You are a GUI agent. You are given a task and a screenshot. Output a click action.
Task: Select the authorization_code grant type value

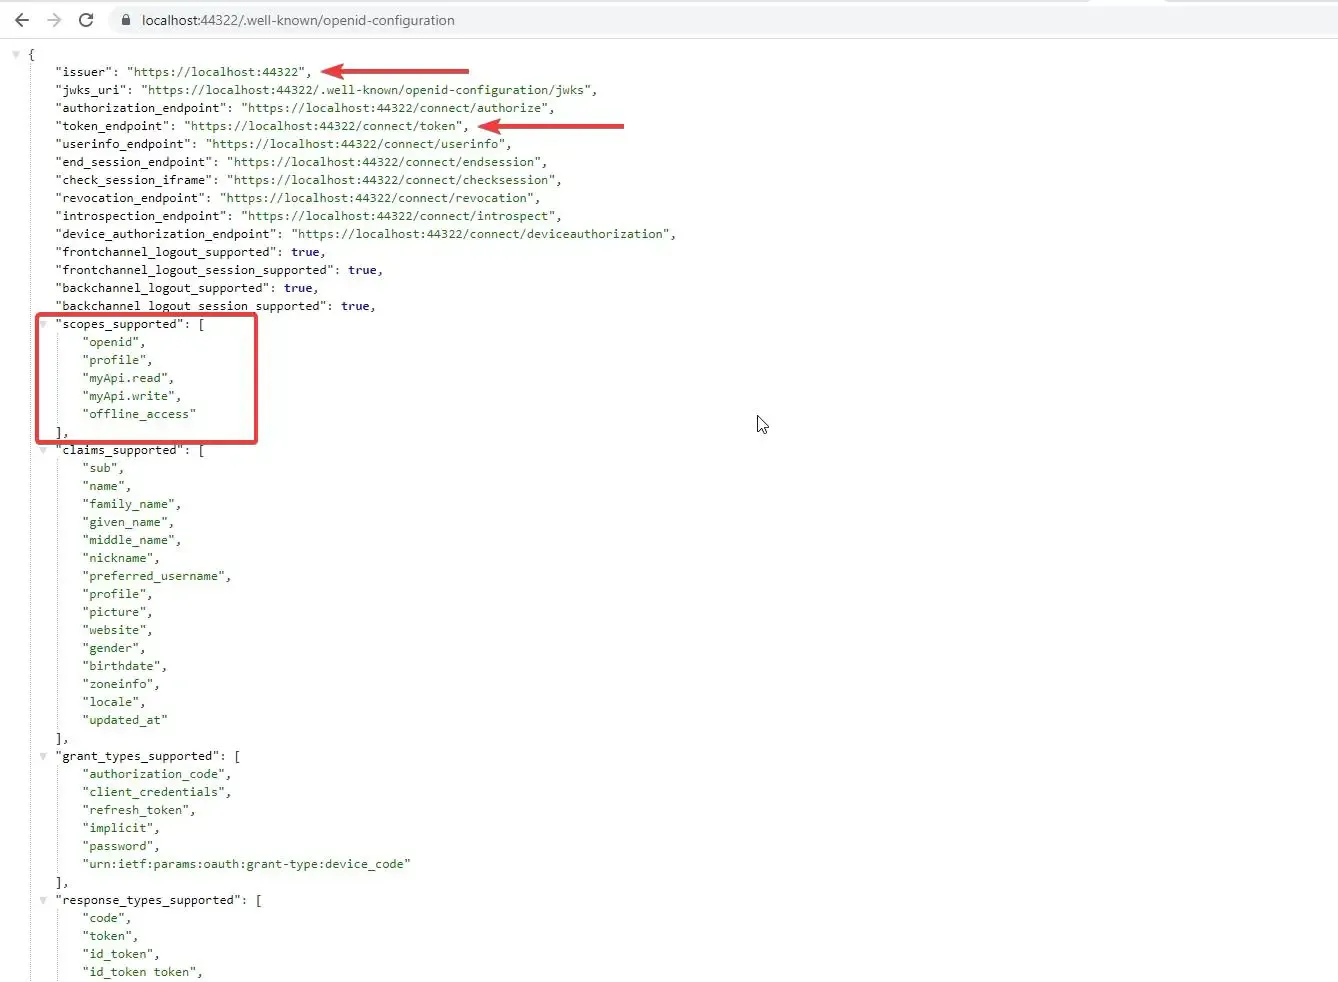[x=155, y=773]
